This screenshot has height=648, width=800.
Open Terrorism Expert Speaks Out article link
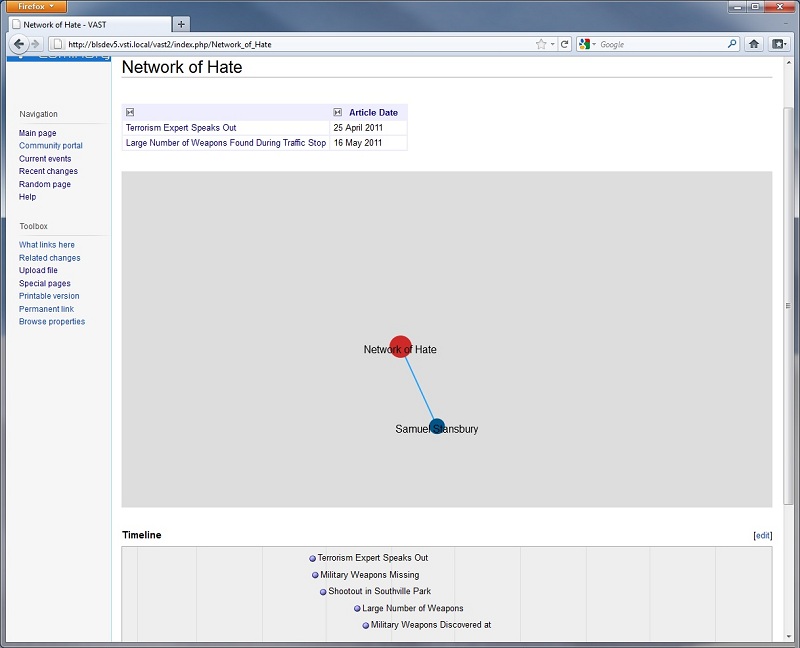click(181, 128)
